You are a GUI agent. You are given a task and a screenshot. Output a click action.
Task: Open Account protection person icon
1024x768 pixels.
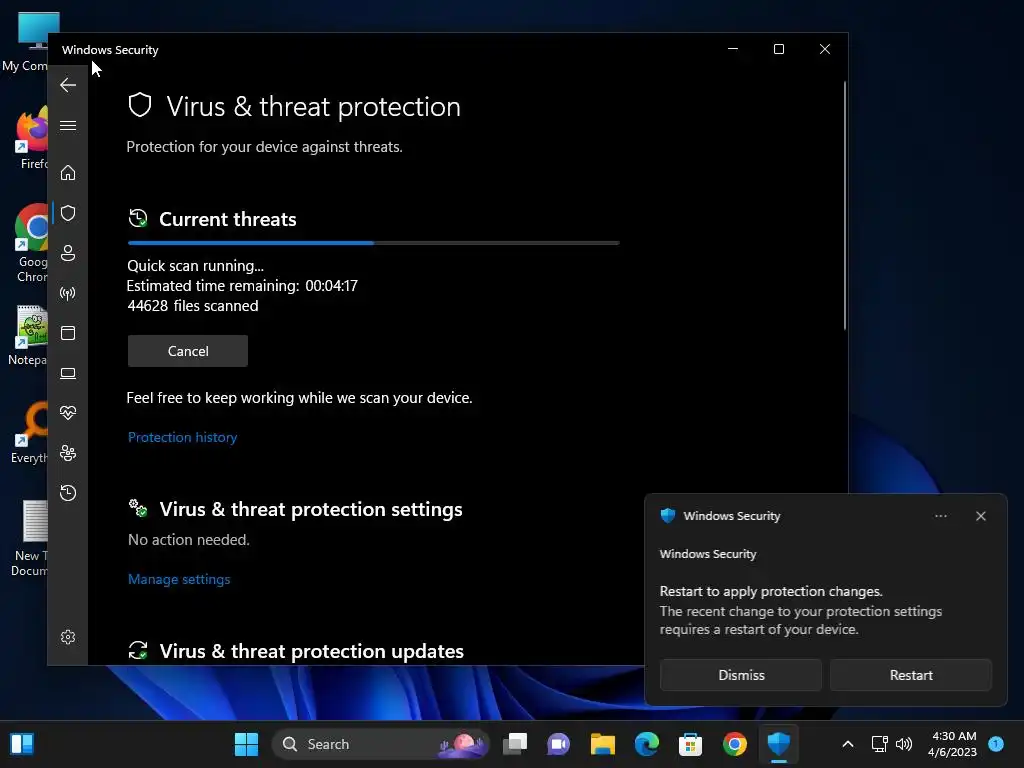(x=68, y=253)
